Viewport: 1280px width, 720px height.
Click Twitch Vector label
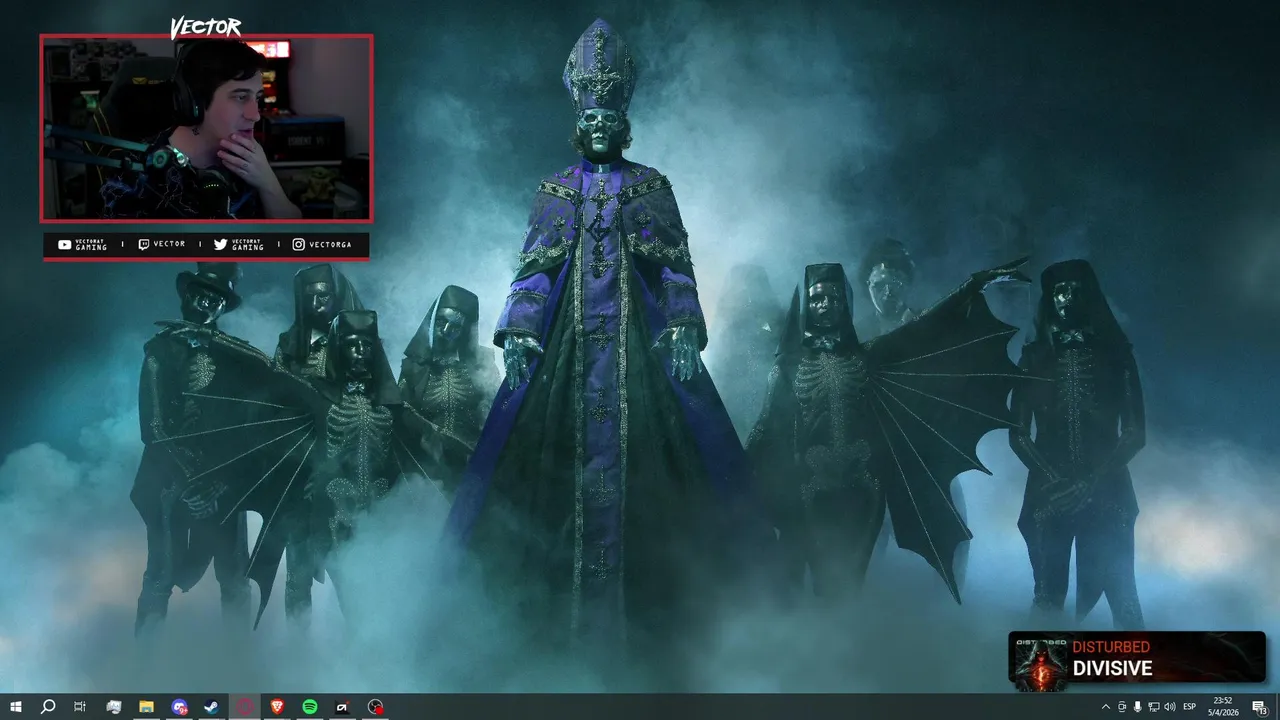[161, 244]
